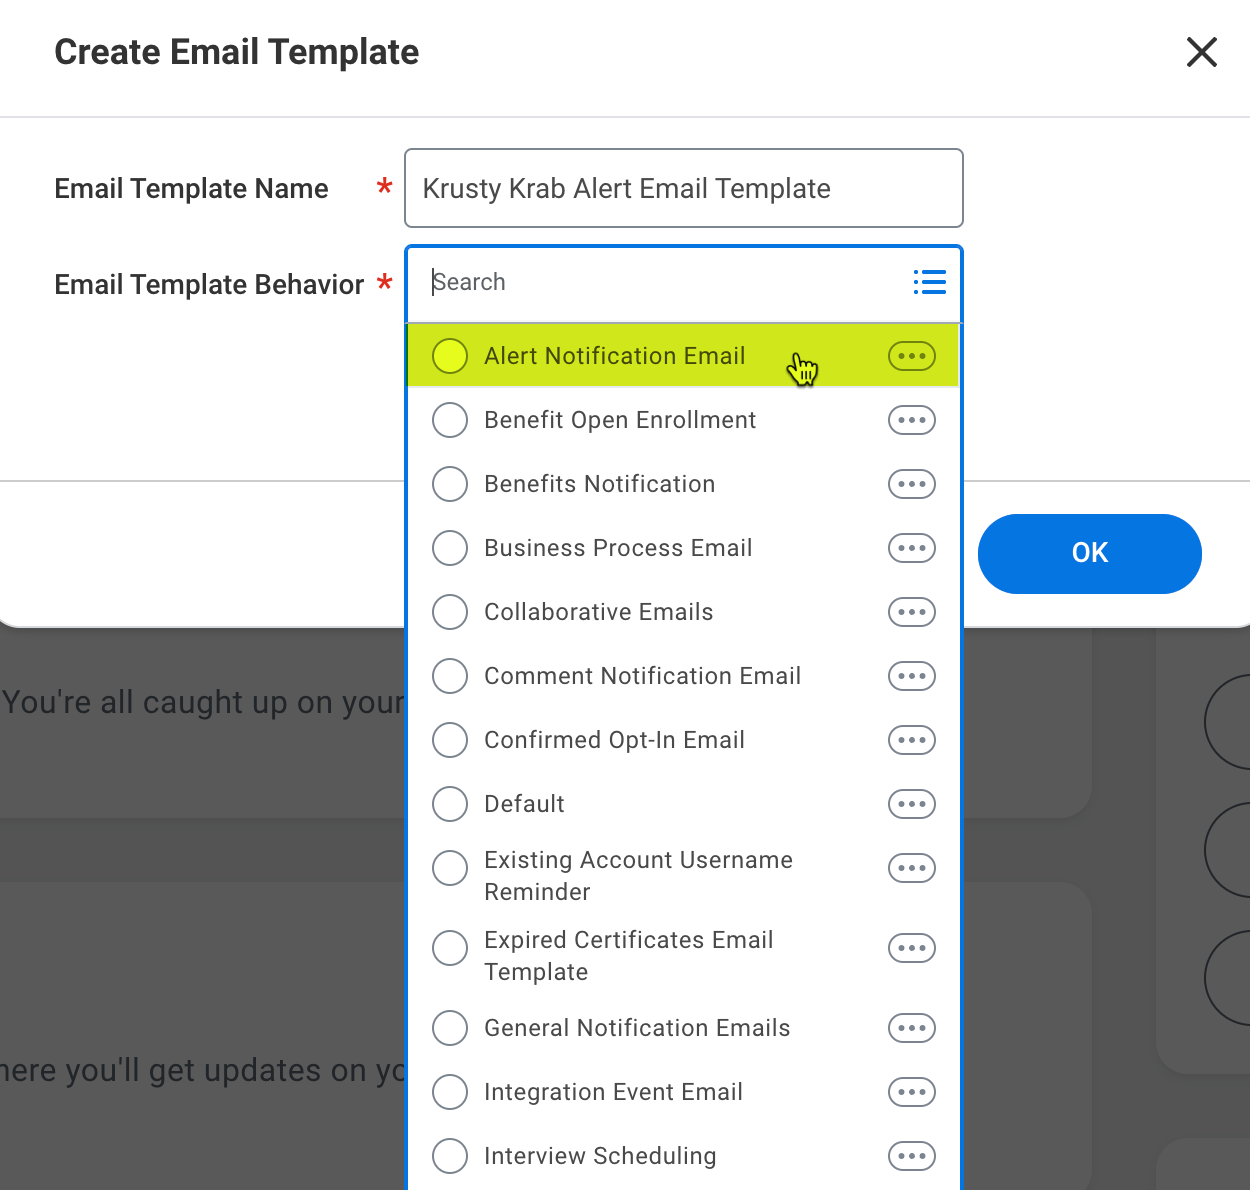The height and width of the screenshot is (1190, 1250).
Task: Open related actions for Business Process Email
Action: pos(912,548)
